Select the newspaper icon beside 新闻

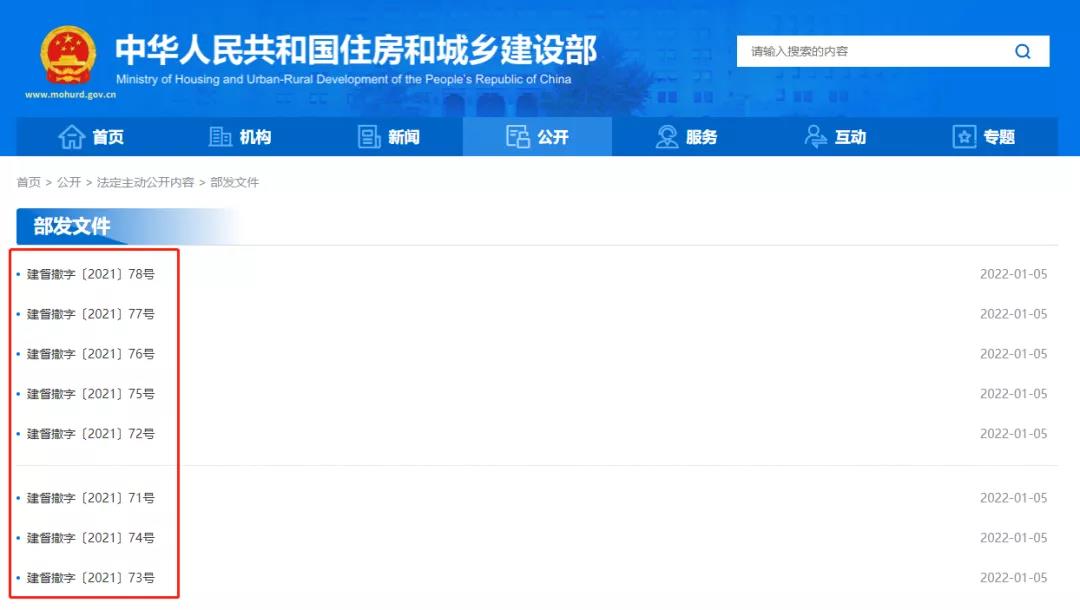point(370,137)
